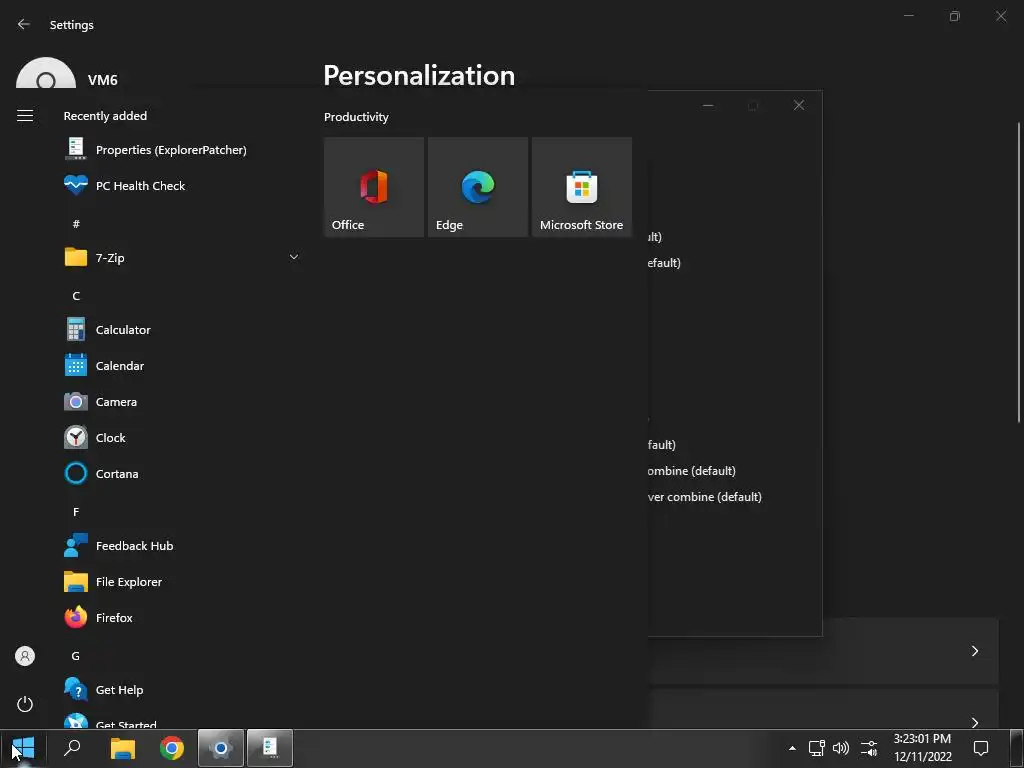Open the user account button in Start
Screen dimensions: 1024x768
pyautogui.click(x=25, y=656)
